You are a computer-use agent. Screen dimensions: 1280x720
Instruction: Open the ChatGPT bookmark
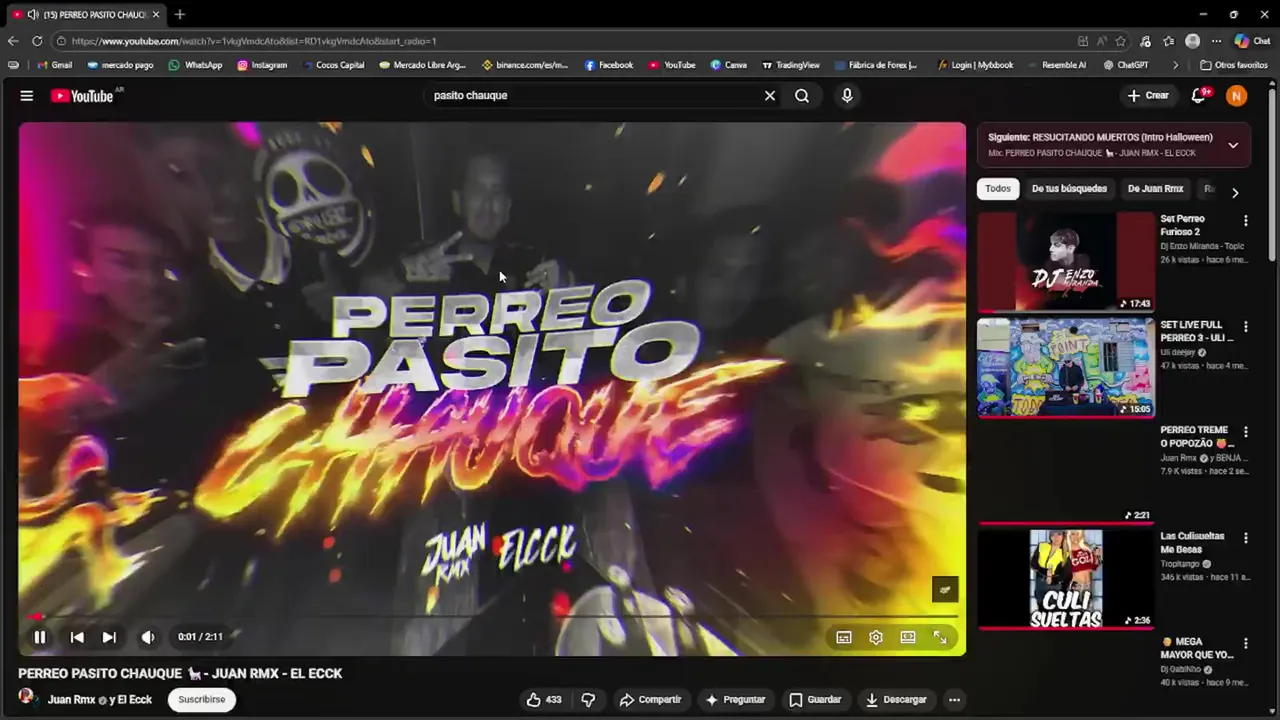coord(1126,65)
